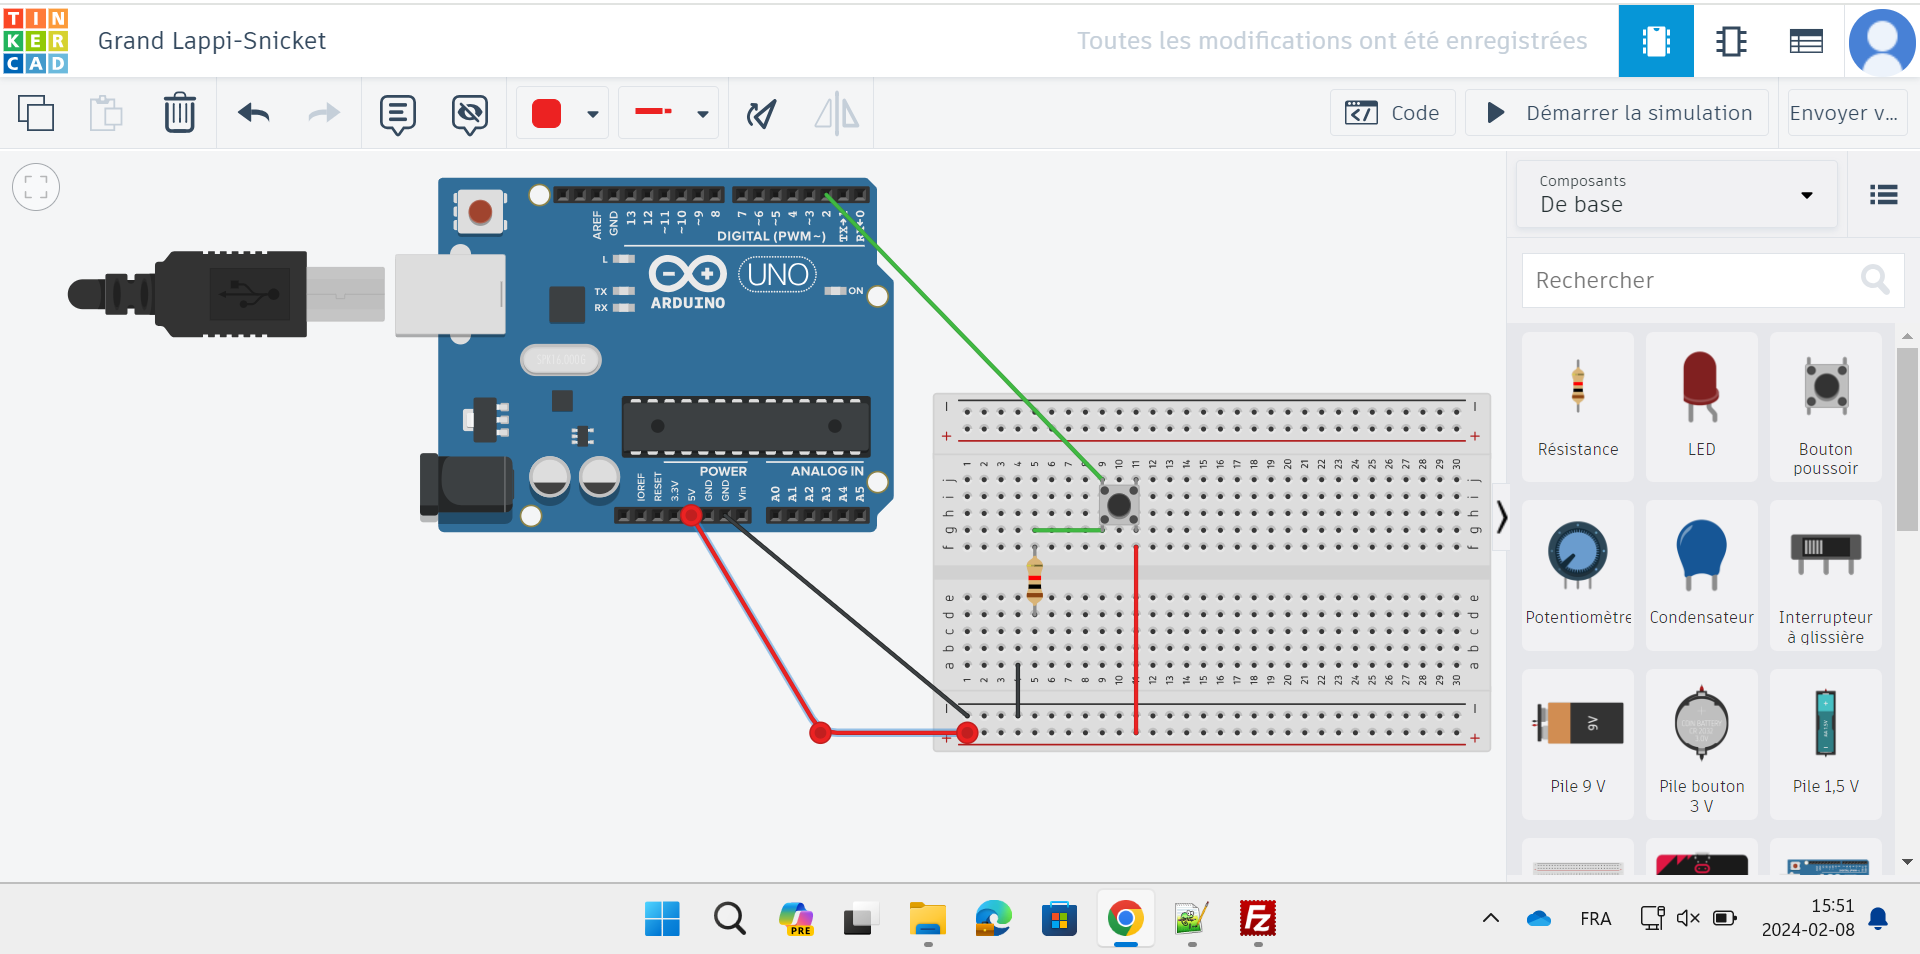Redo the last action
Image resolution: width=1920 pixels, height=954 pixels.
(x=323, y=113)
